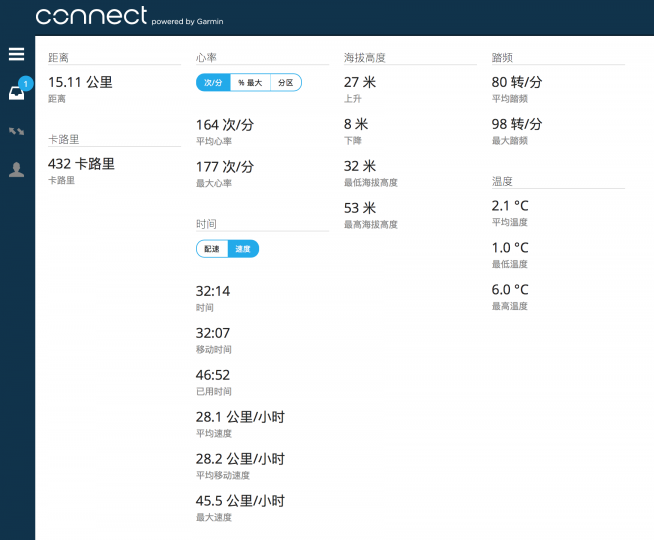Click the 32 米 minimum altitude value
Viewport: 654px width, 540px height.
[x=360, y=166]
